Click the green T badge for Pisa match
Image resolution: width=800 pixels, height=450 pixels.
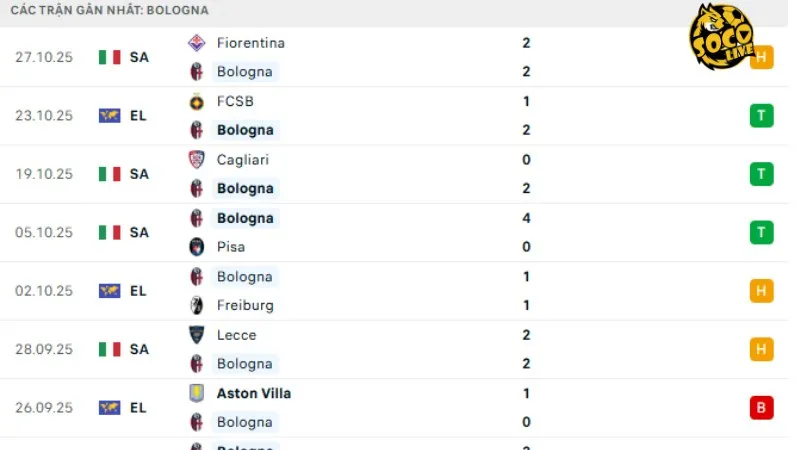pyautogui.click(x=761, y=232)
